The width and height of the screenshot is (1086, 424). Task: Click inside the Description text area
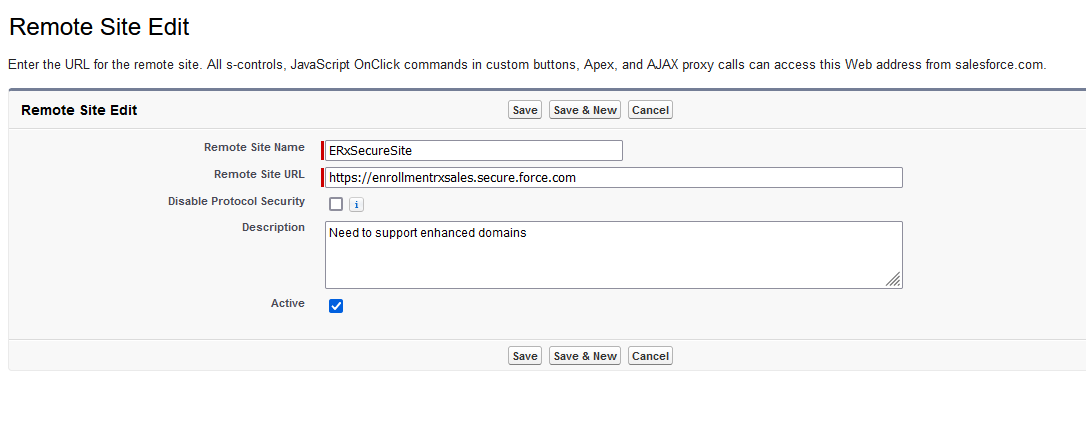point(612,255)
